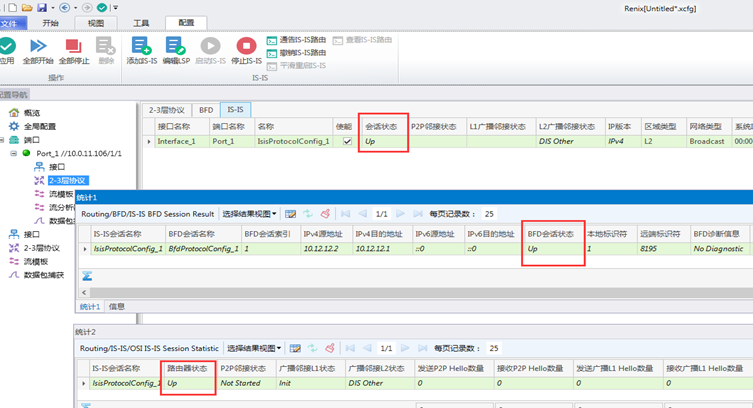Collapse the 端口 ports tree node
Viewport: 753px width, 408px height.
[x=2, y=140]
